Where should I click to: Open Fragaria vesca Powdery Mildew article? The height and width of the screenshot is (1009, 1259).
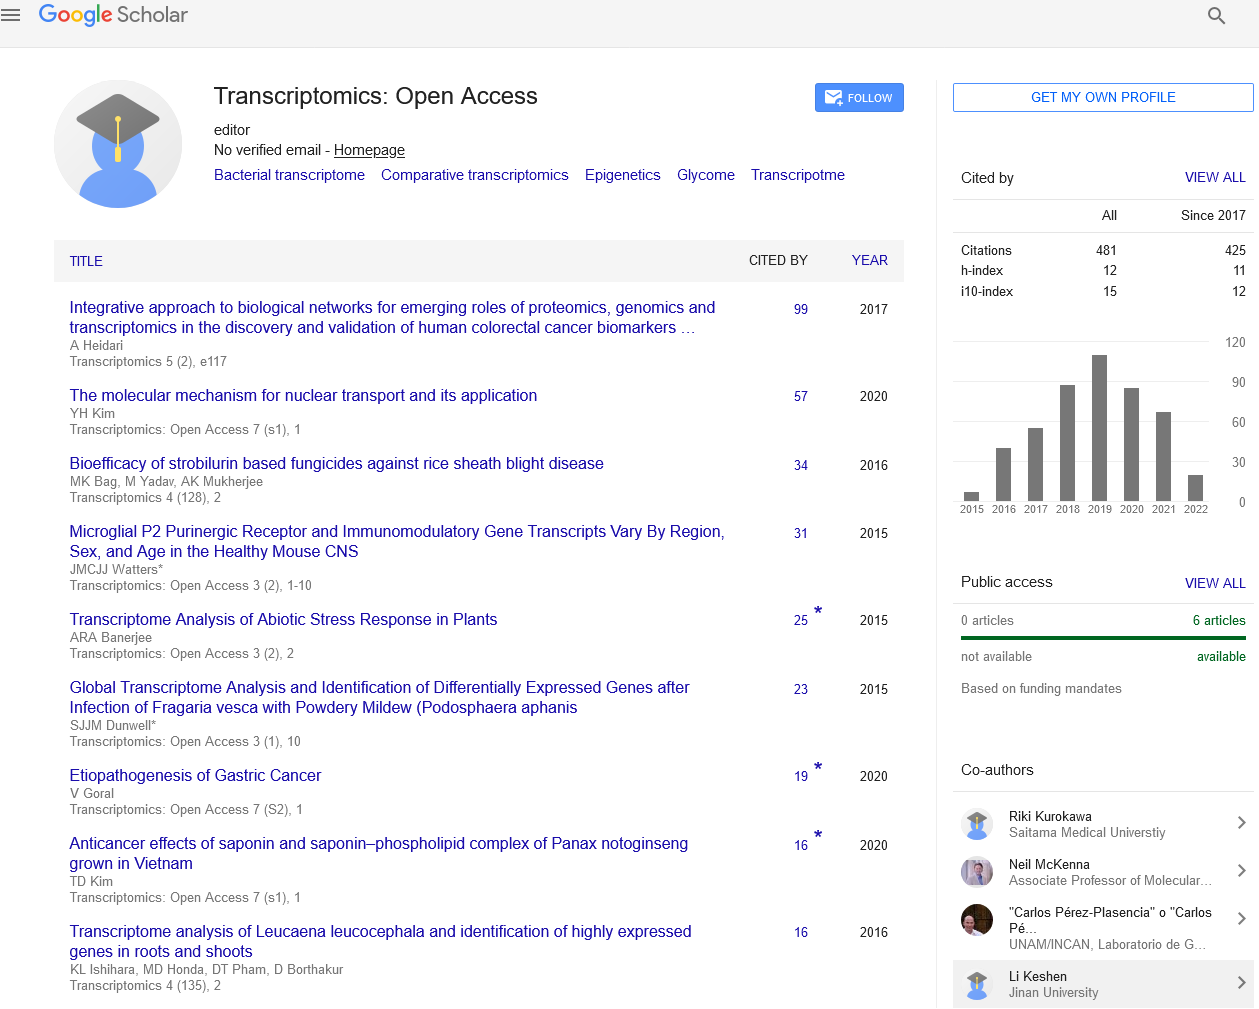[x=380, y=698]
